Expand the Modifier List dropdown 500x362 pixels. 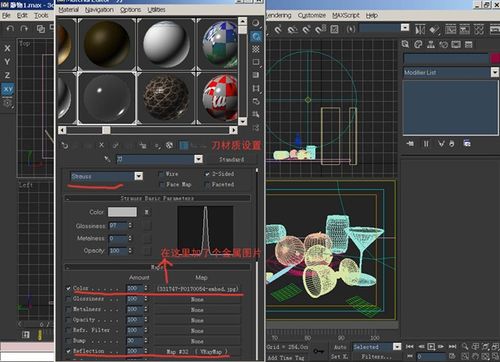(495, 72)
